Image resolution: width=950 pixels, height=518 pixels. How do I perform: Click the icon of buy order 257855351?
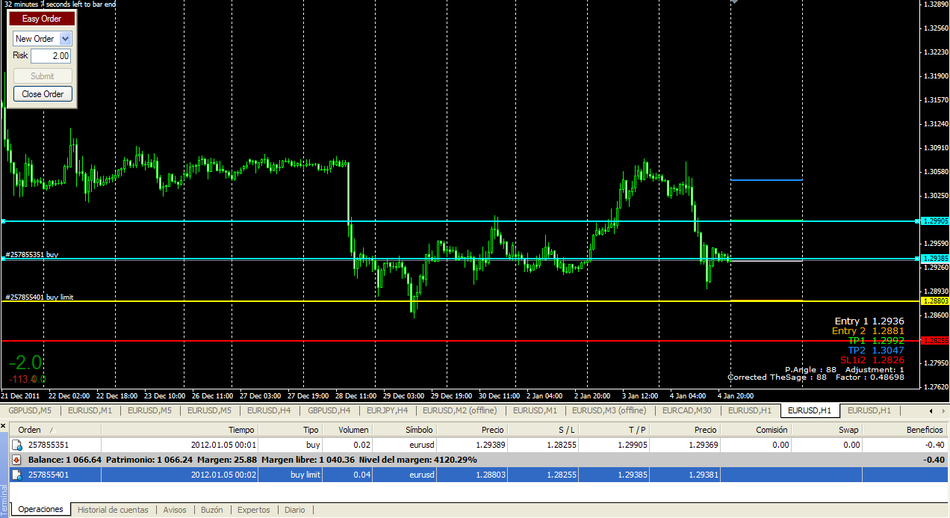click(x=17, y=444)
